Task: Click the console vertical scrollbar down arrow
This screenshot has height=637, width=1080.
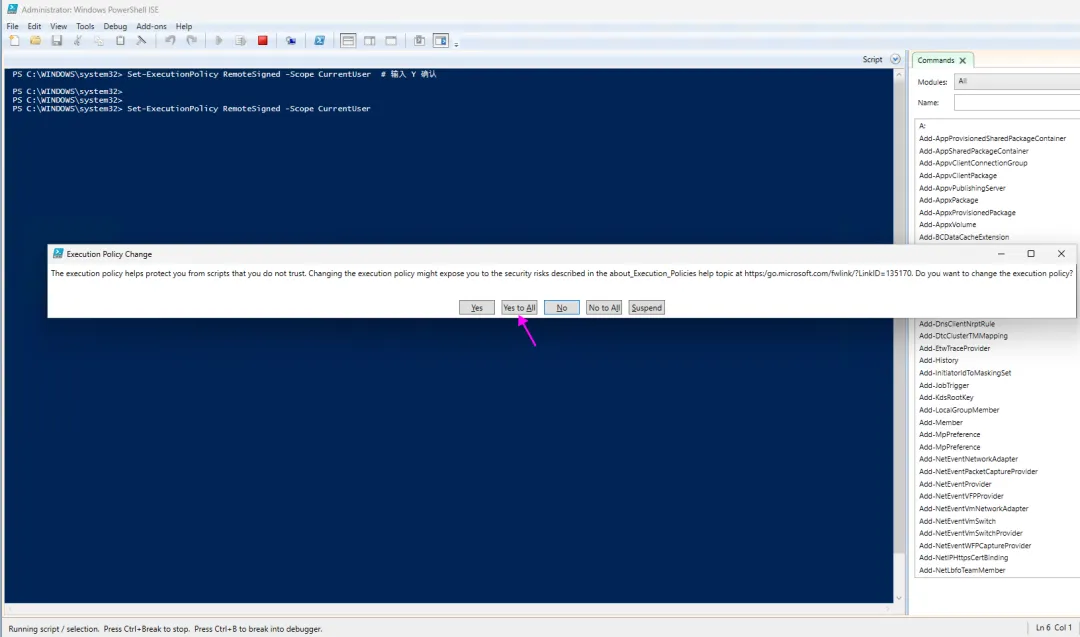Action: point(899,598)
